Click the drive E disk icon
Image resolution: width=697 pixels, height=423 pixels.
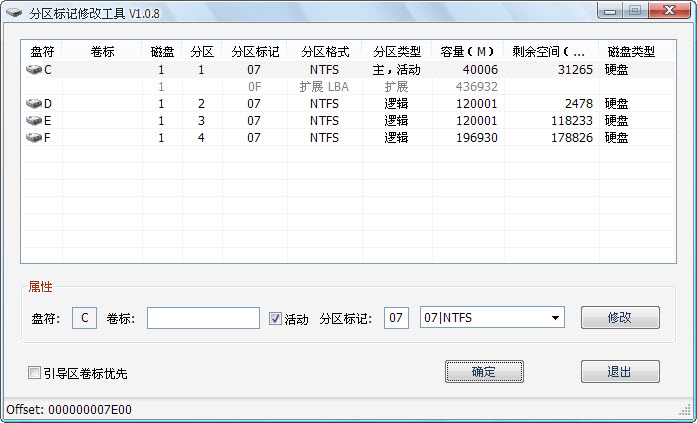pos(34,121)
